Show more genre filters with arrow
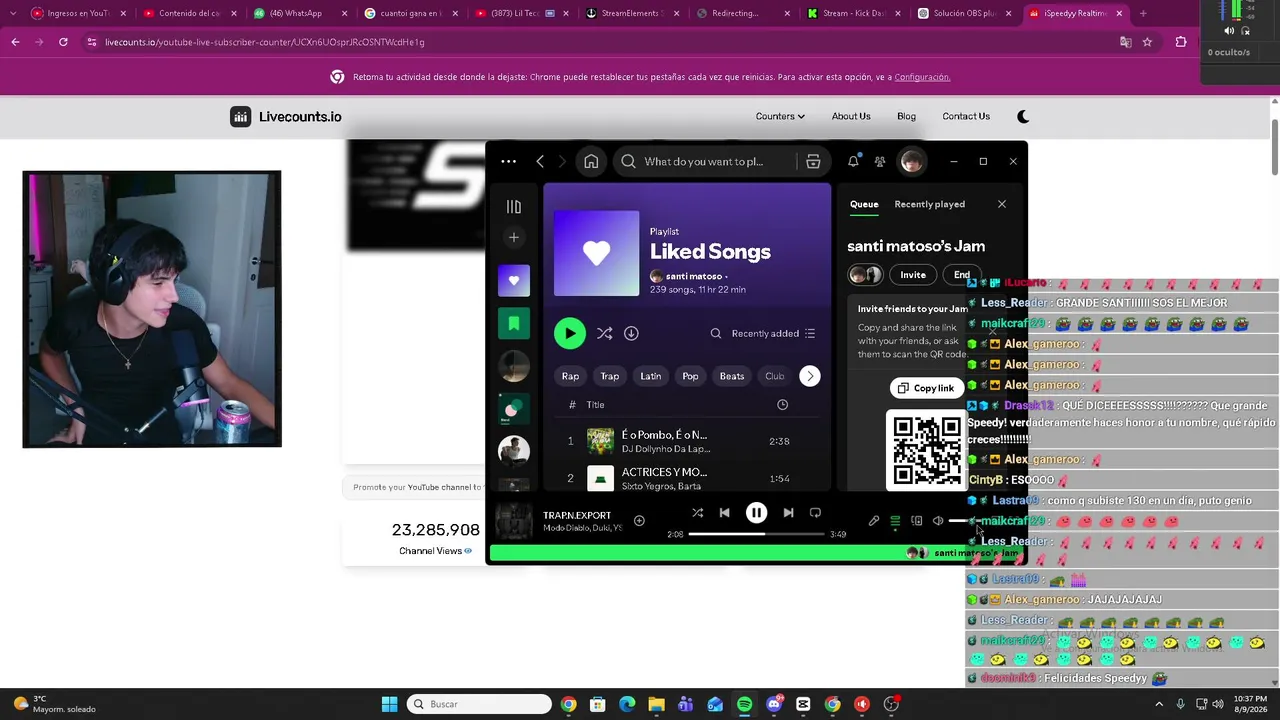 810,376
